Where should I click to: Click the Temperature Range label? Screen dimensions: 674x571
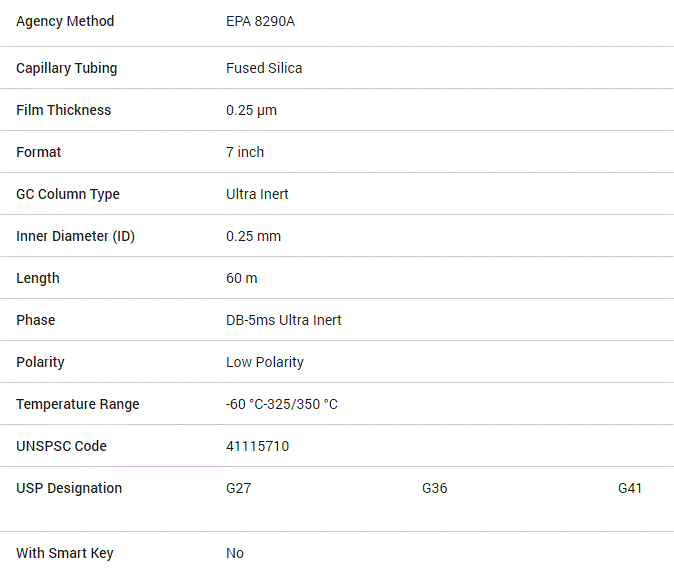click(x=78, y=404)
